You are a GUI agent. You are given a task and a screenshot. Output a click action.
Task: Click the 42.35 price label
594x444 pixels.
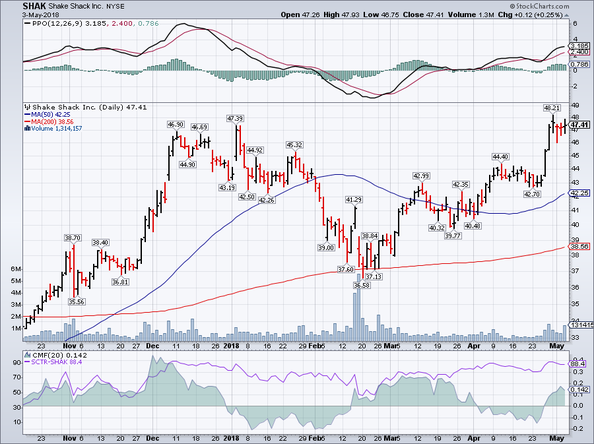point(461,184)
